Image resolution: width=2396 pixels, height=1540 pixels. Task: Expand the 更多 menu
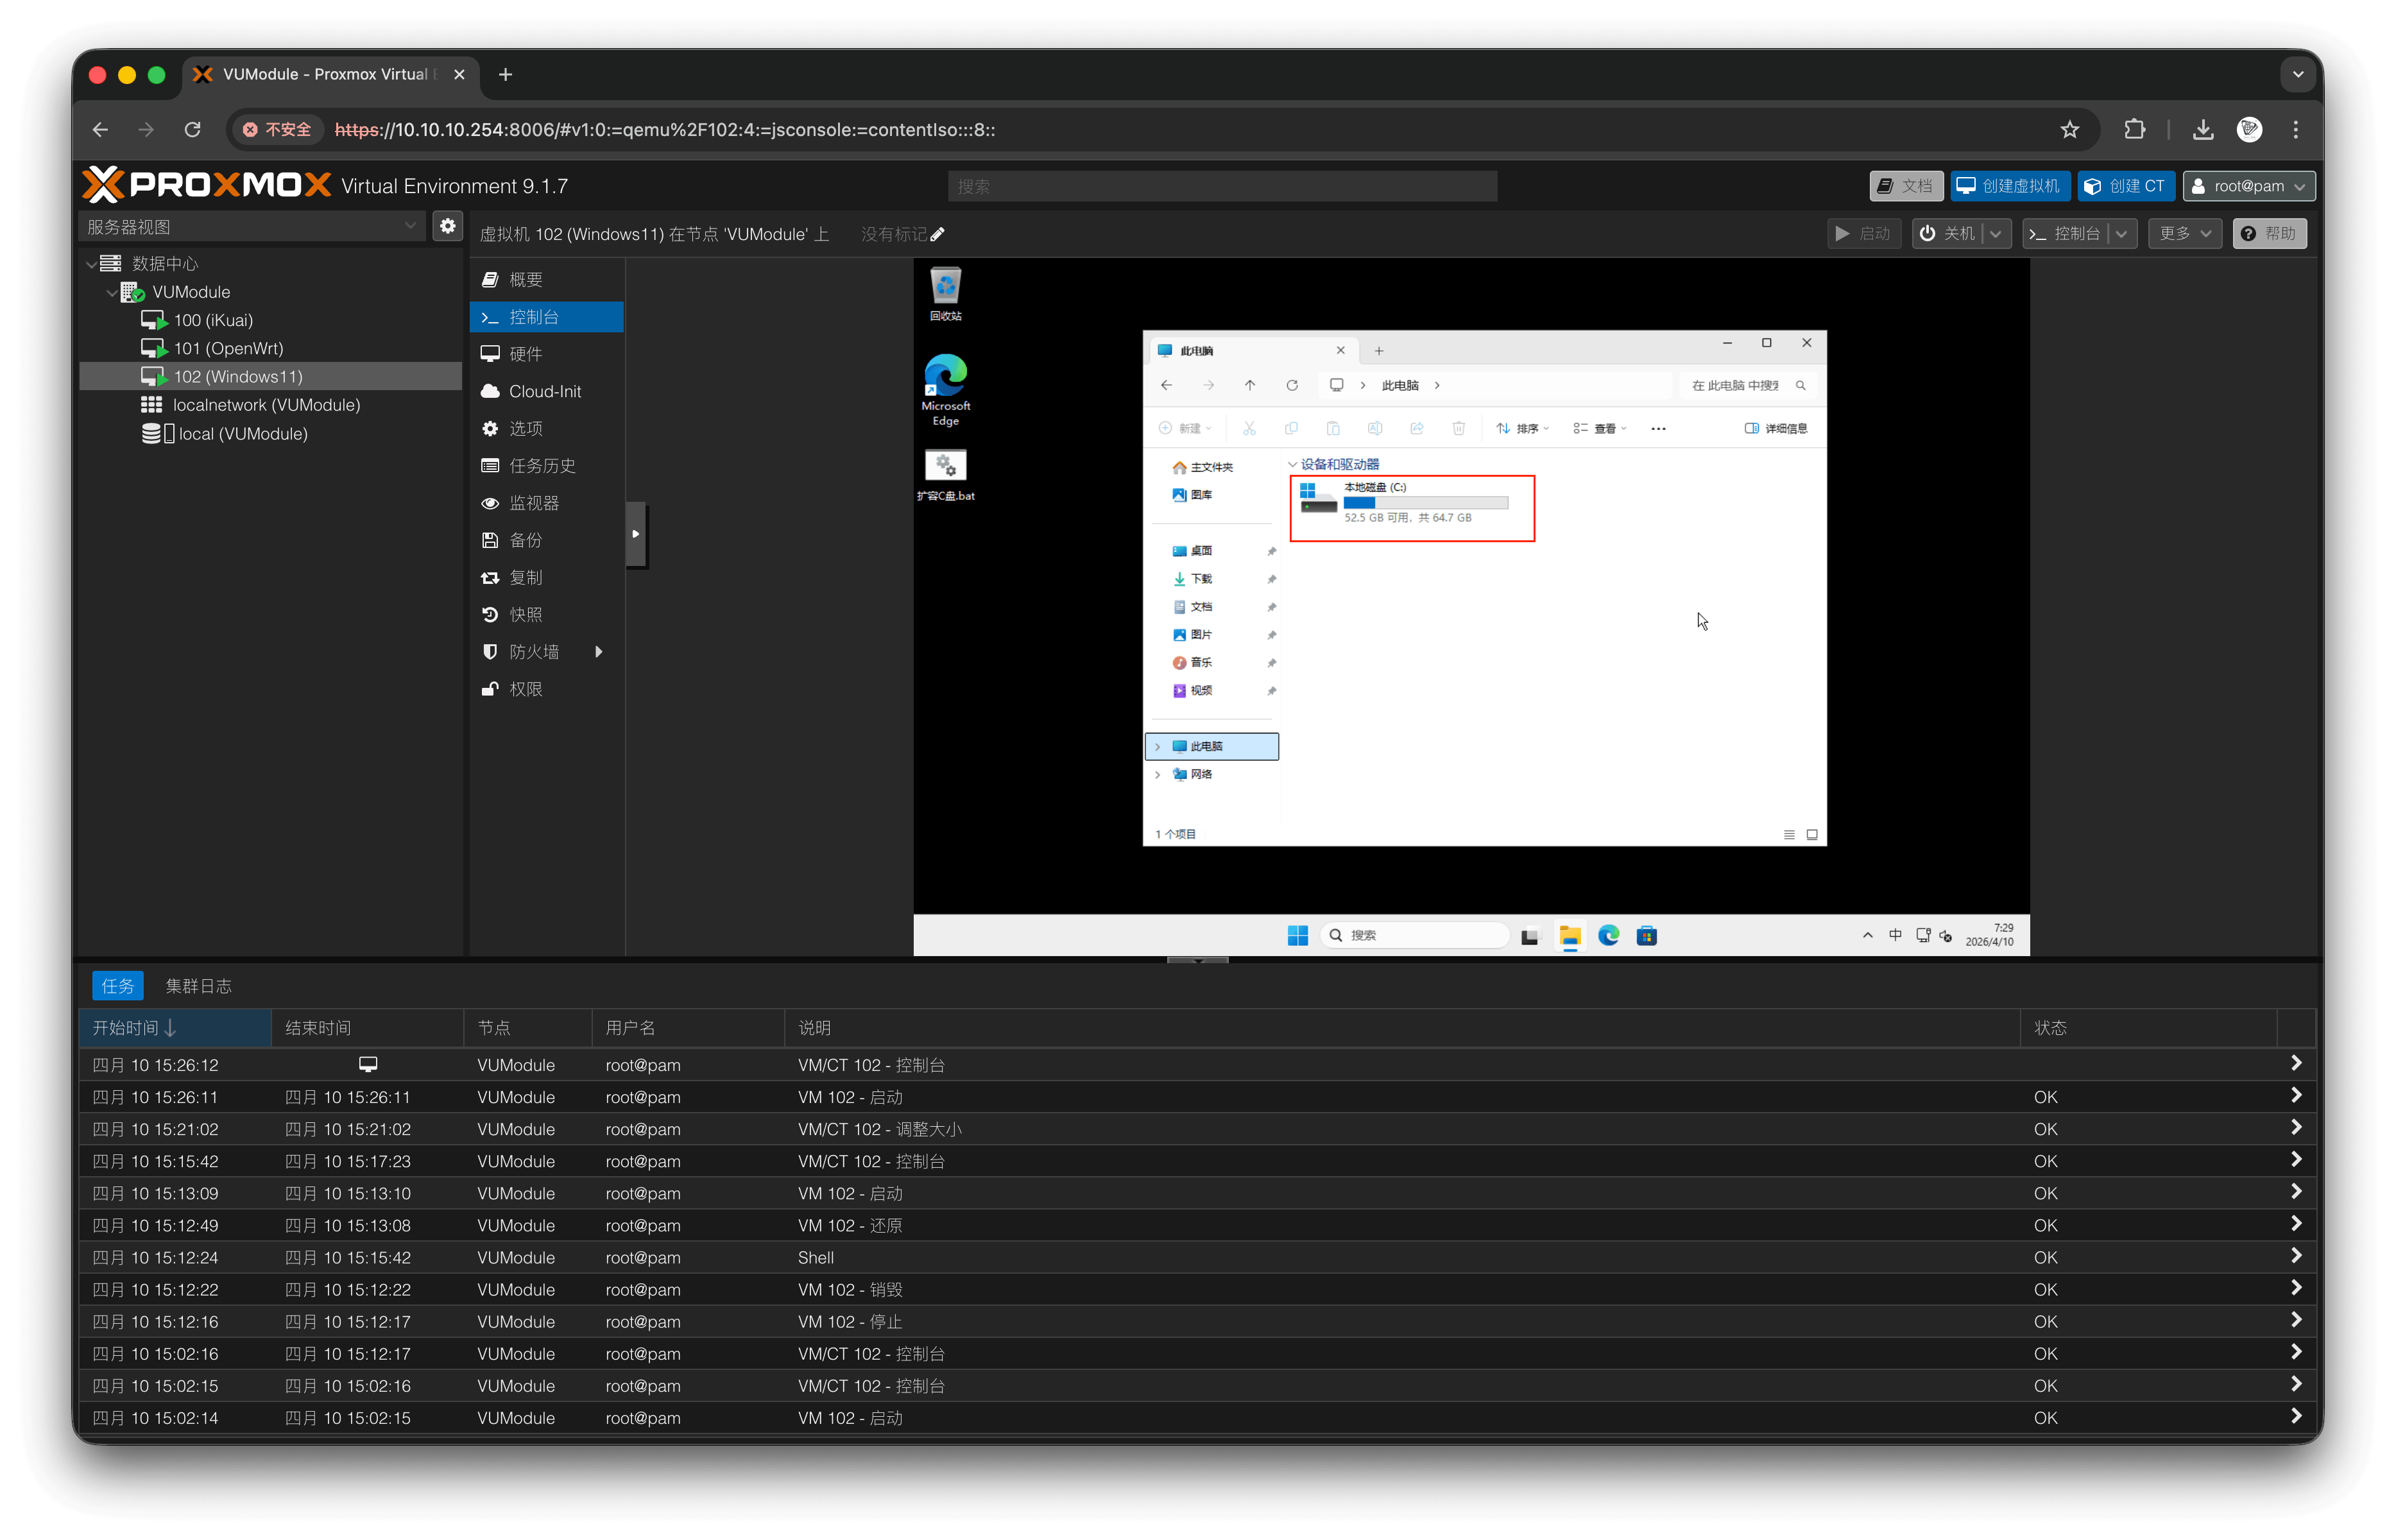click(2184, 233)
